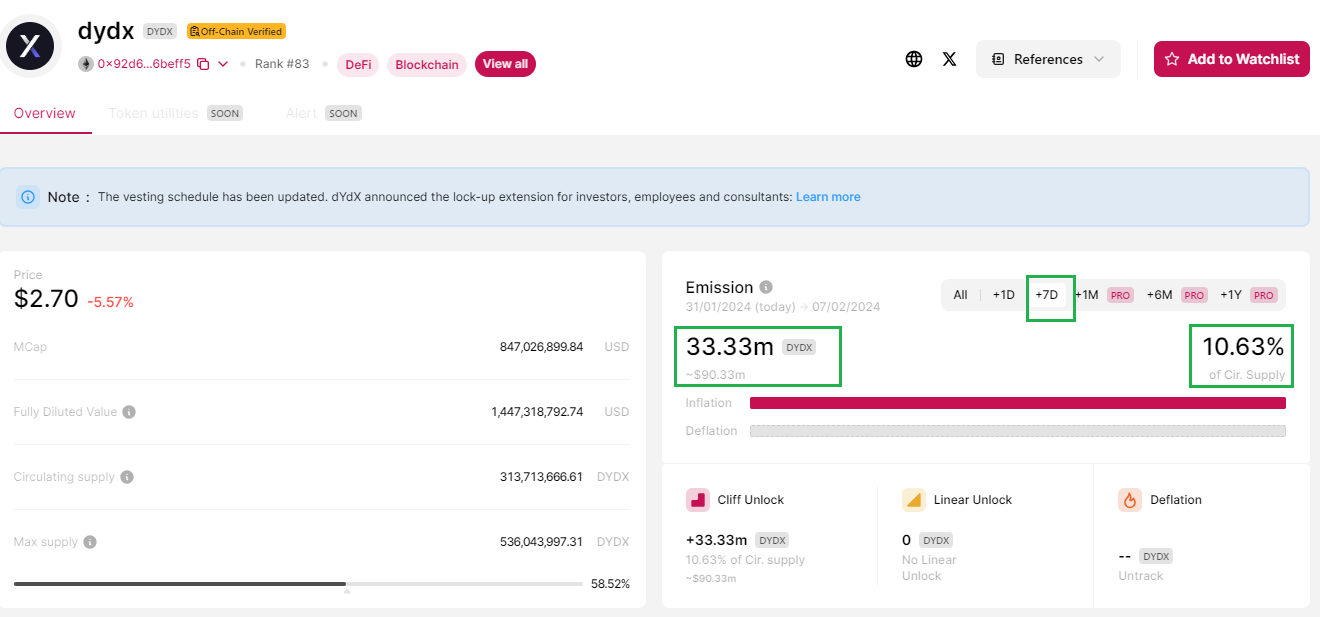Viewport: 1320px width, 617px height.
Task: Click the Fully Diluted Value info icon
Action: coord(129,412)
